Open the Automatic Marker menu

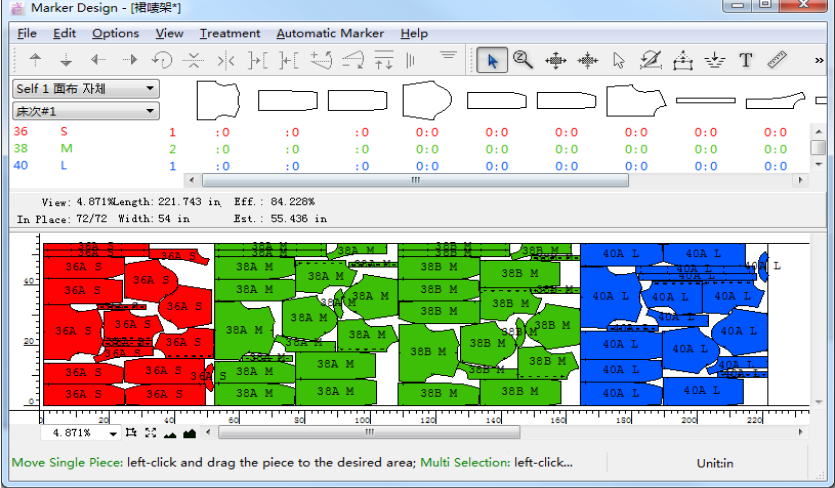330,33
